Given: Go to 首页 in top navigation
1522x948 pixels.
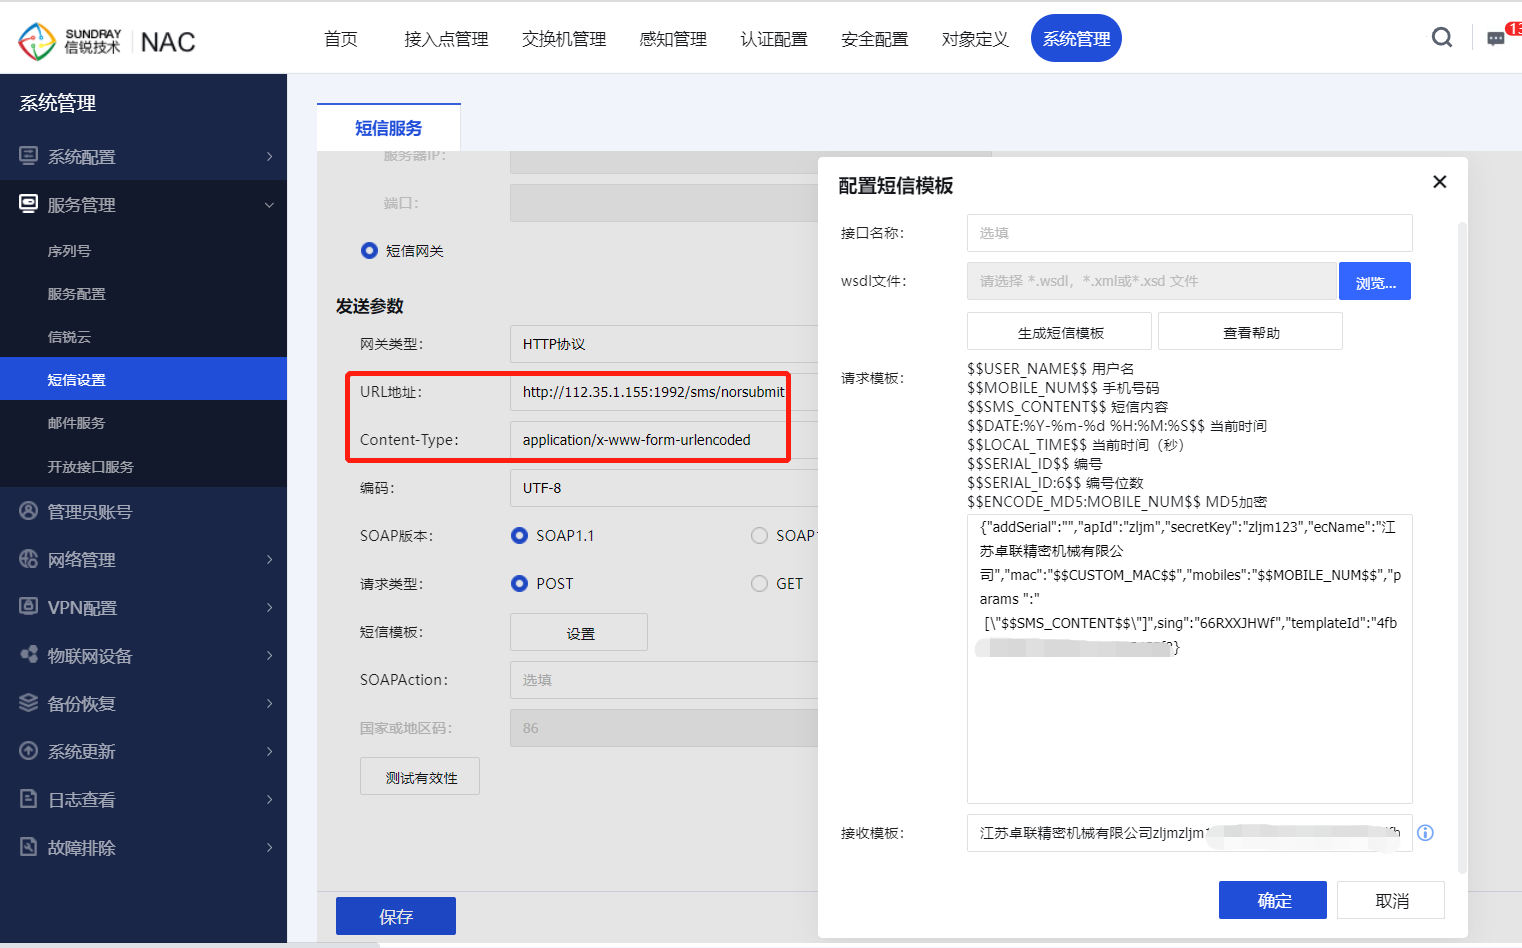Looking at the screenshot, I should click(341, 39).
